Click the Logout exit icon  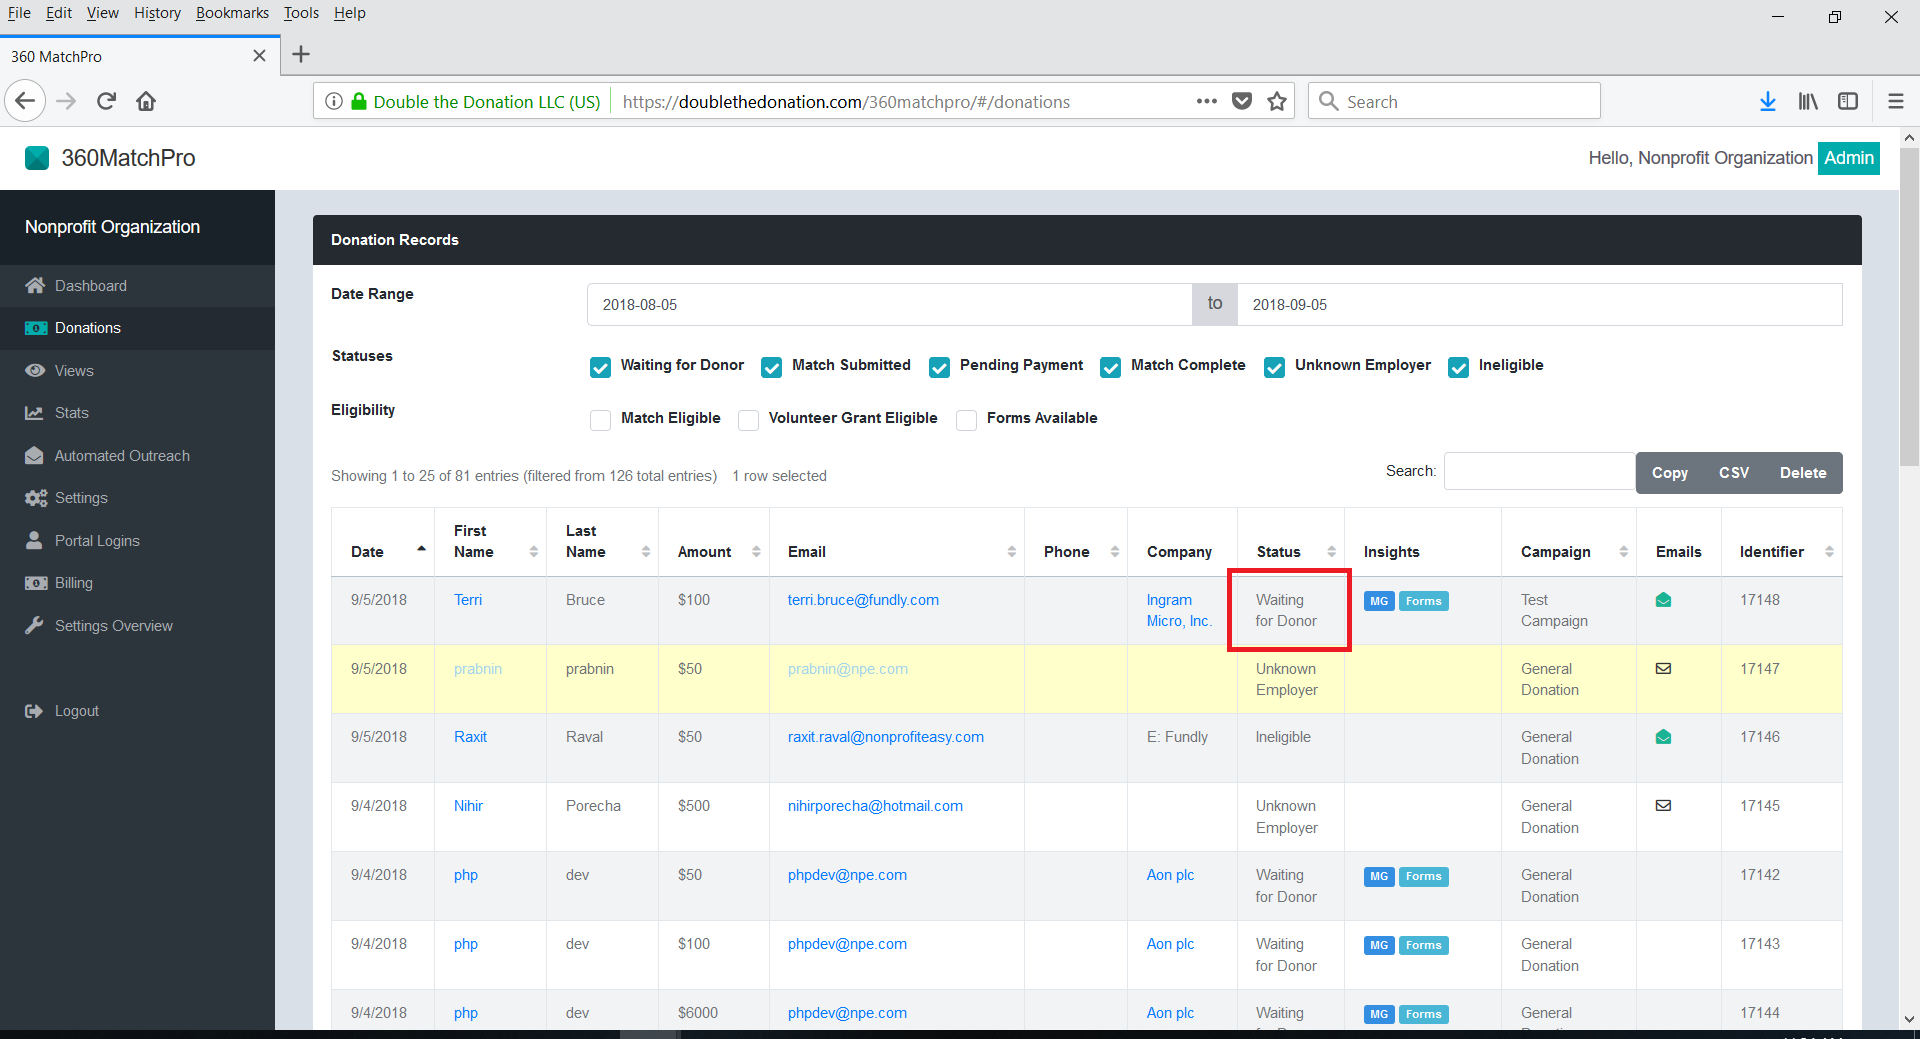[x=35, y=711]
